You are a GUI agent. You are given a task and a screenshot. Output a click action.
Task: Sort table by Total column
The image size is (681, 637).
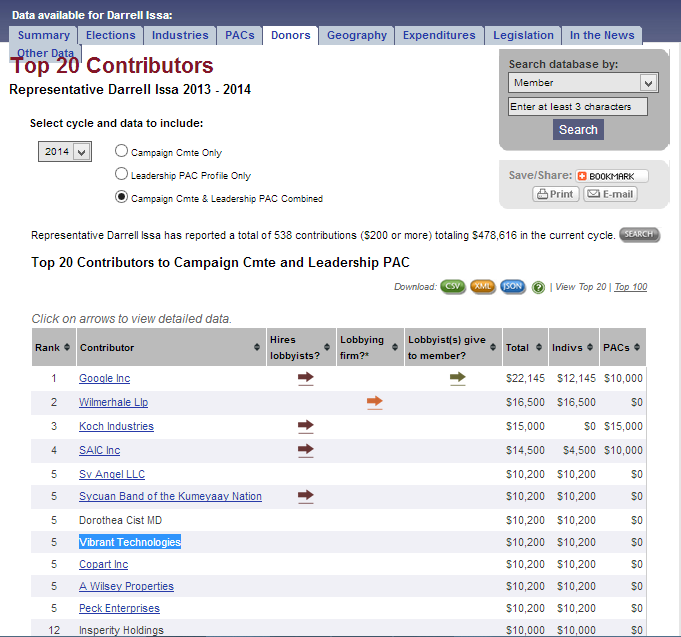point(524,347)
